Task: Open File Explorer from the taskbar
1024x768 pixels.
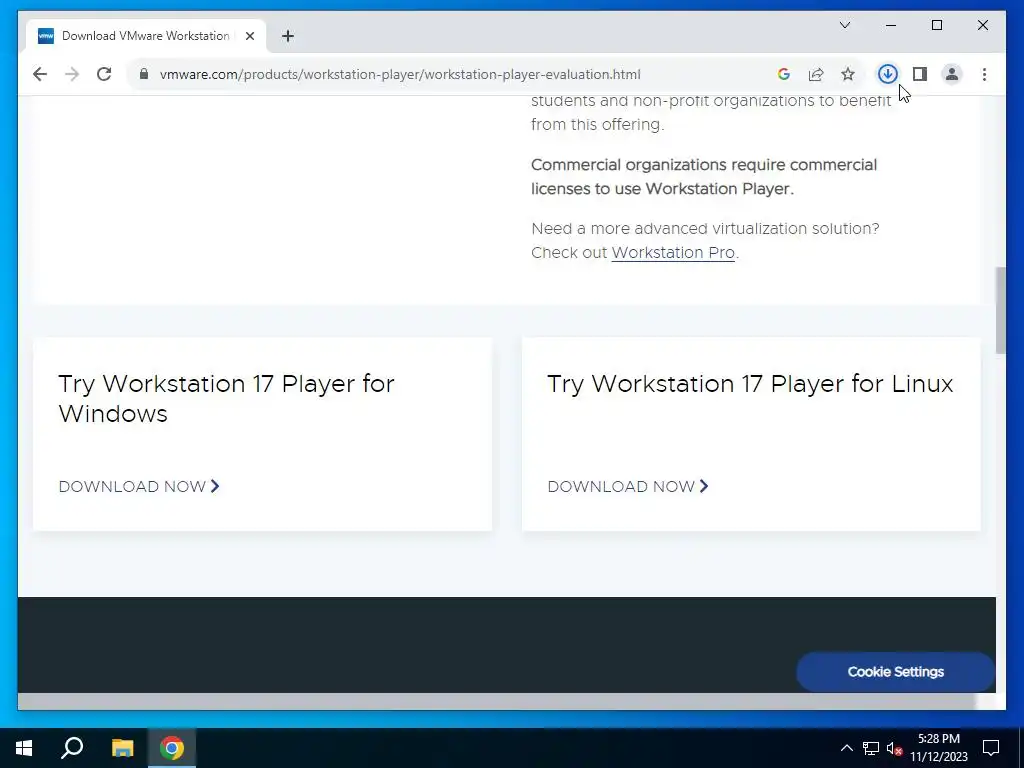Action: pos(122,748)
